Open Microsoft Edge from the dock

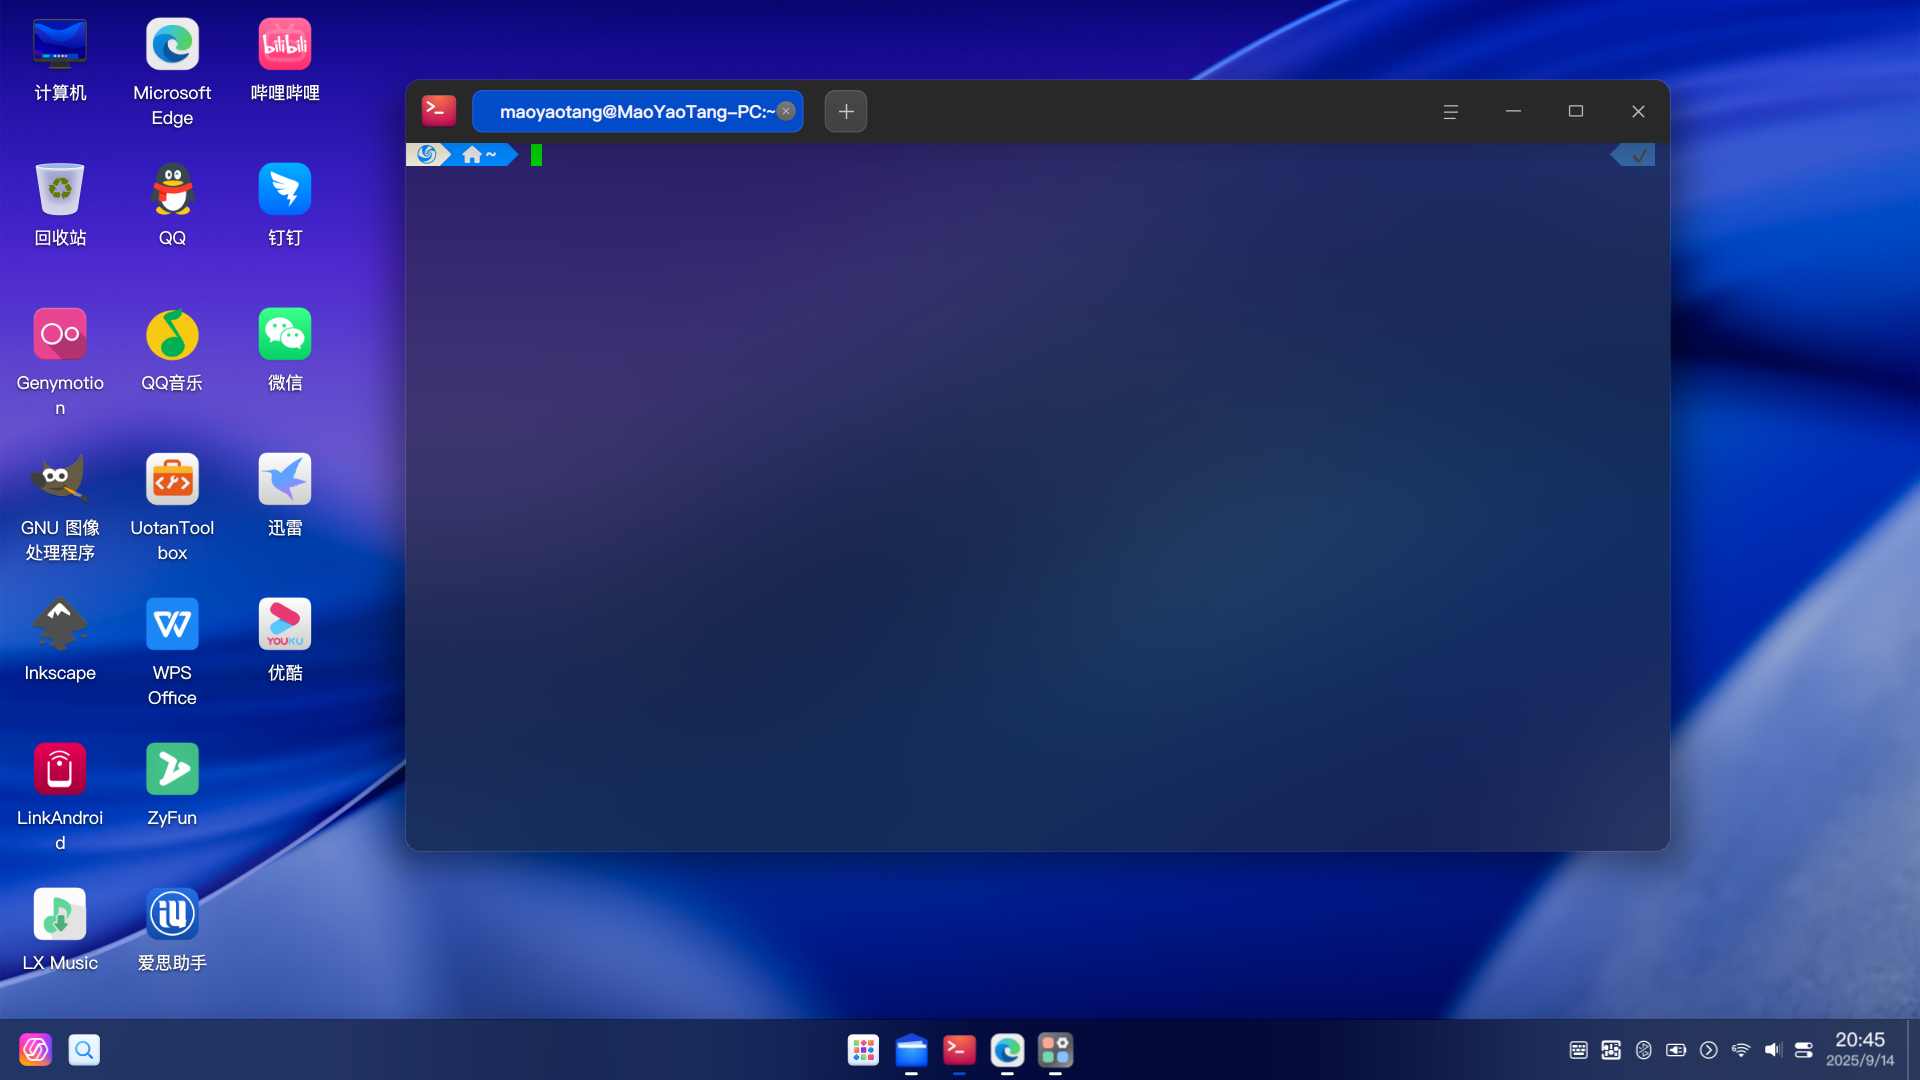click(x=1007, y=1050)
